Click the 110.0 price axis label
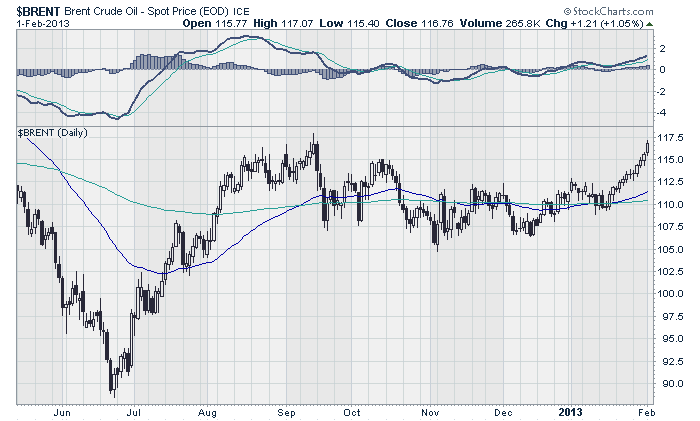This screenshot has height=421, width=700. pos(671,204)
